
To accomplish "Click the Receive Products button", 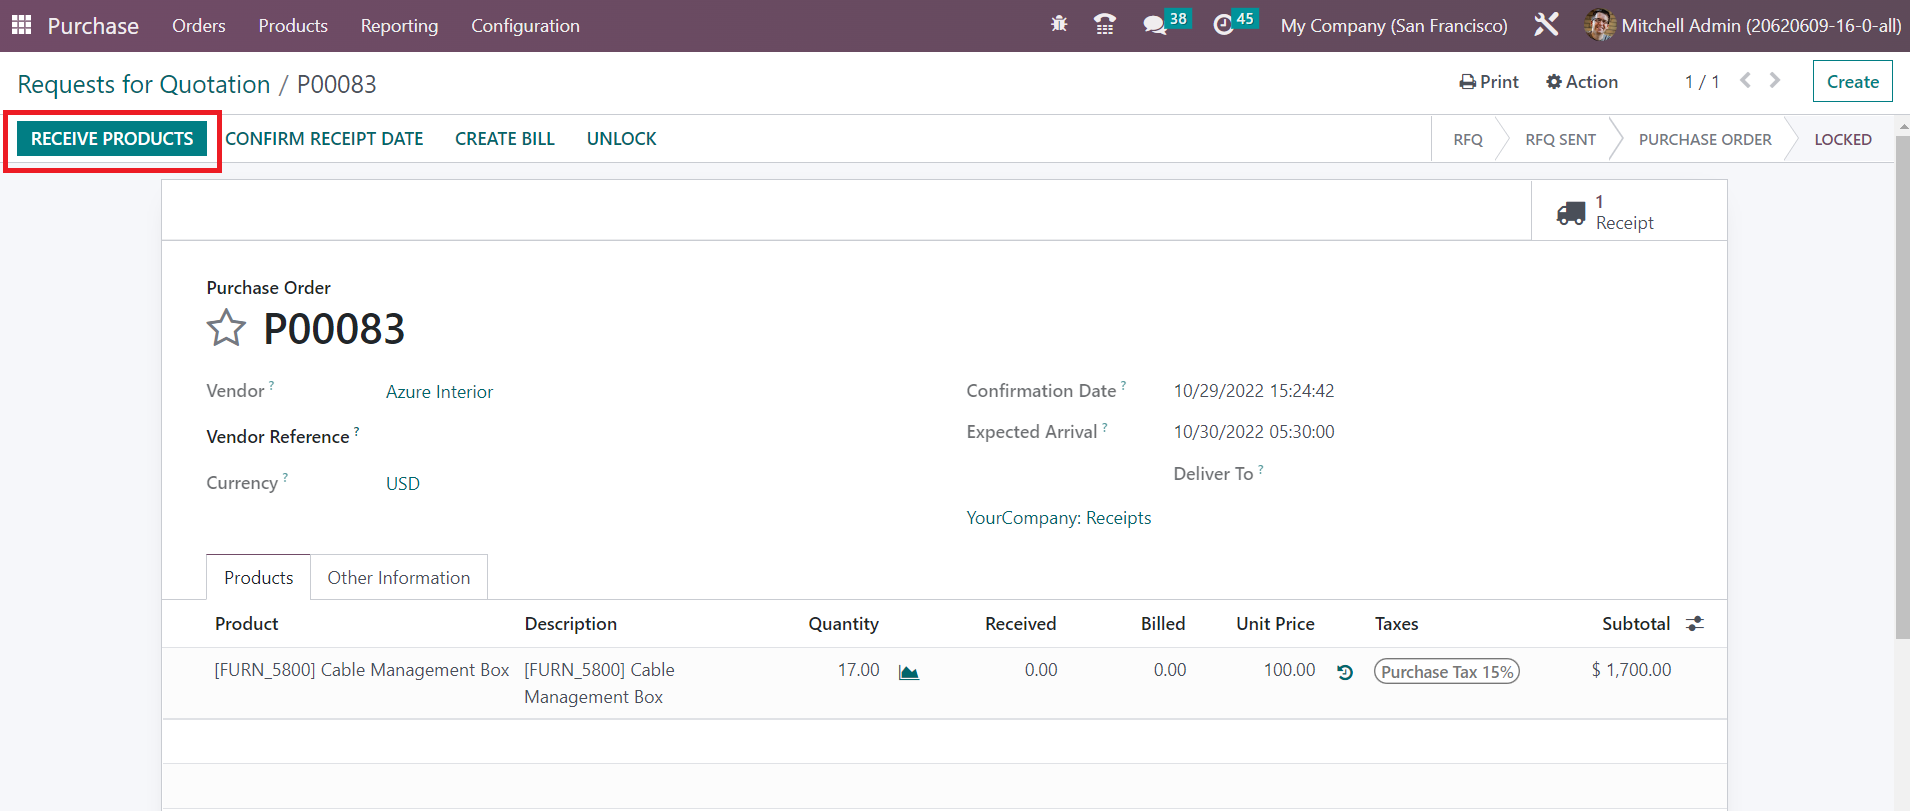I will pos(112,139).
